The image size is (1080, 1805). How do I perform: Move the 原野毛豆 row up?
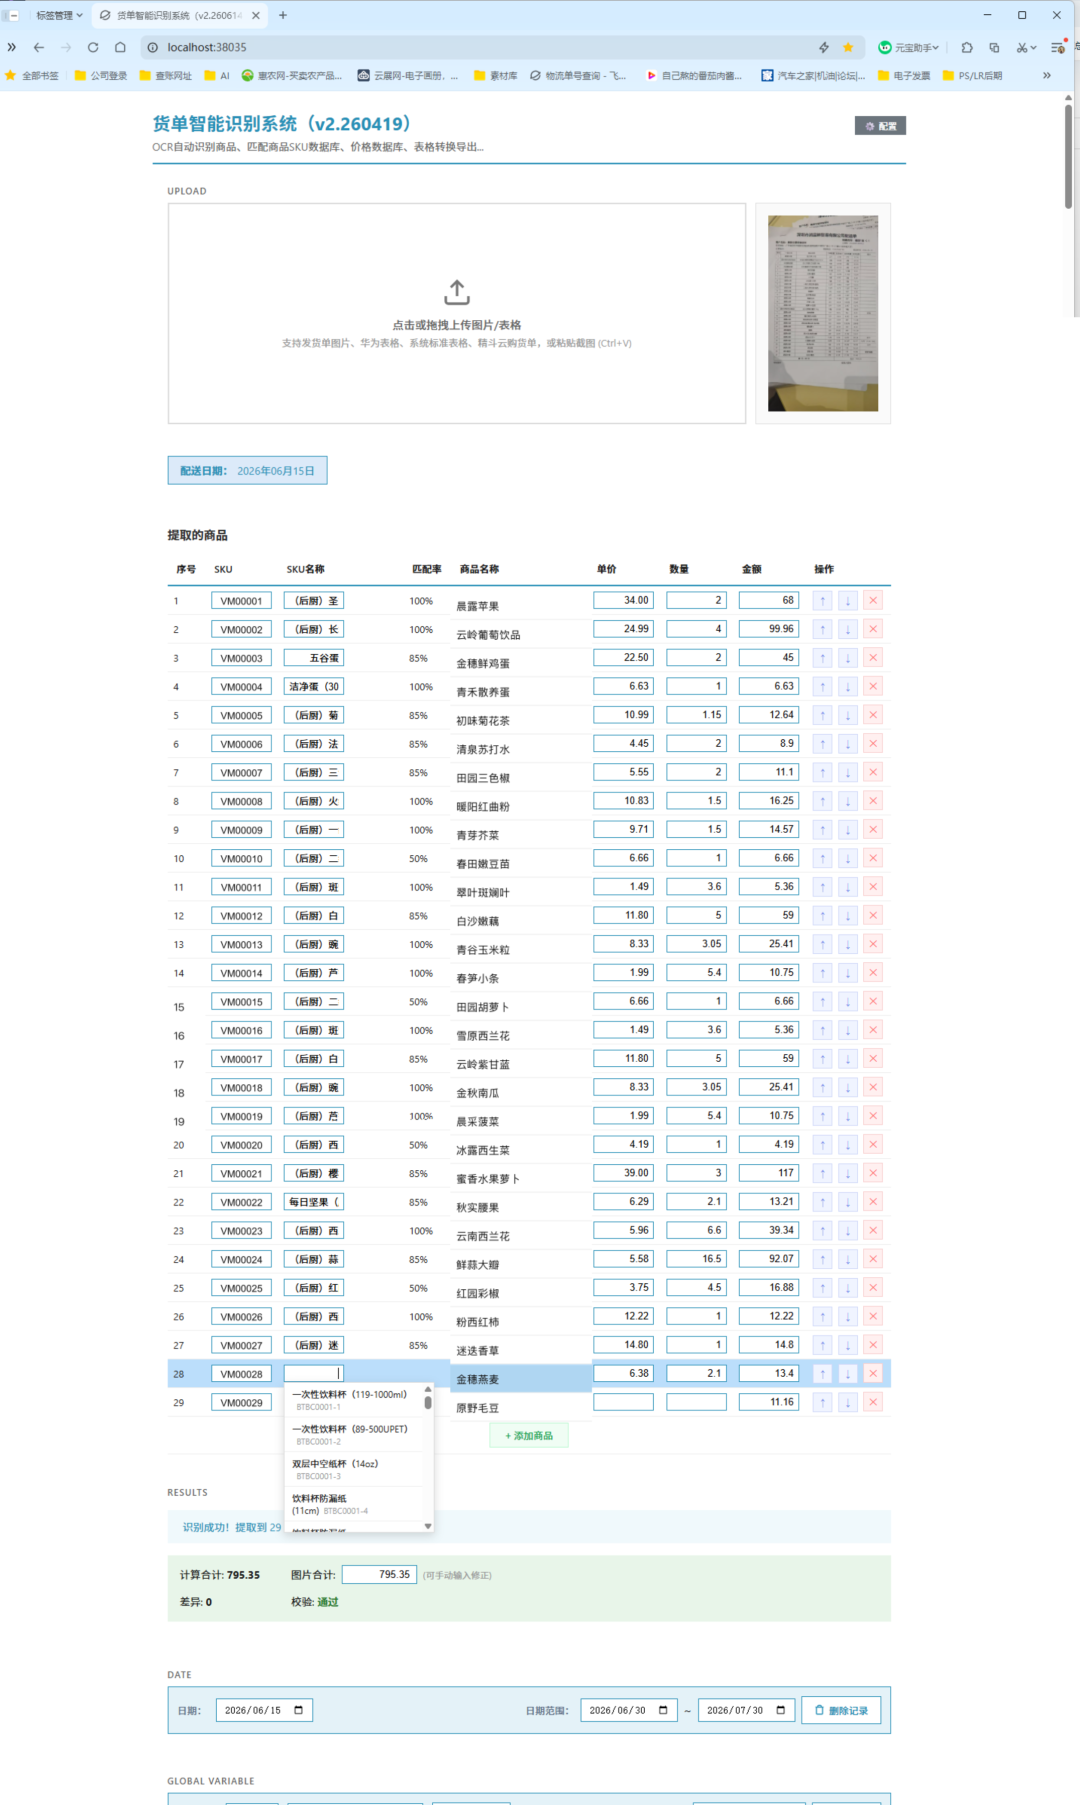823,1402
